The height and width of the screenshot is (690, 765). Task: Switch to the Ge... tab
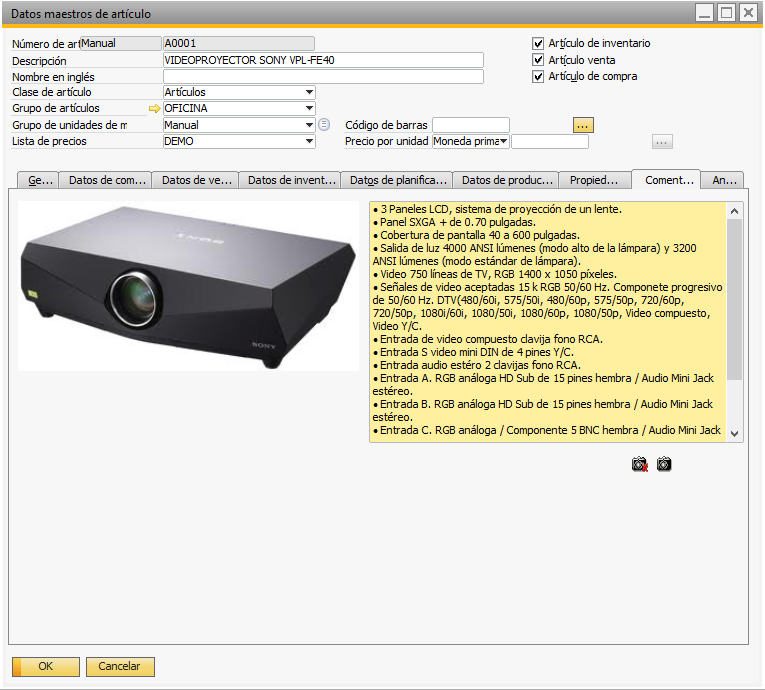click(x=38, y=180)
